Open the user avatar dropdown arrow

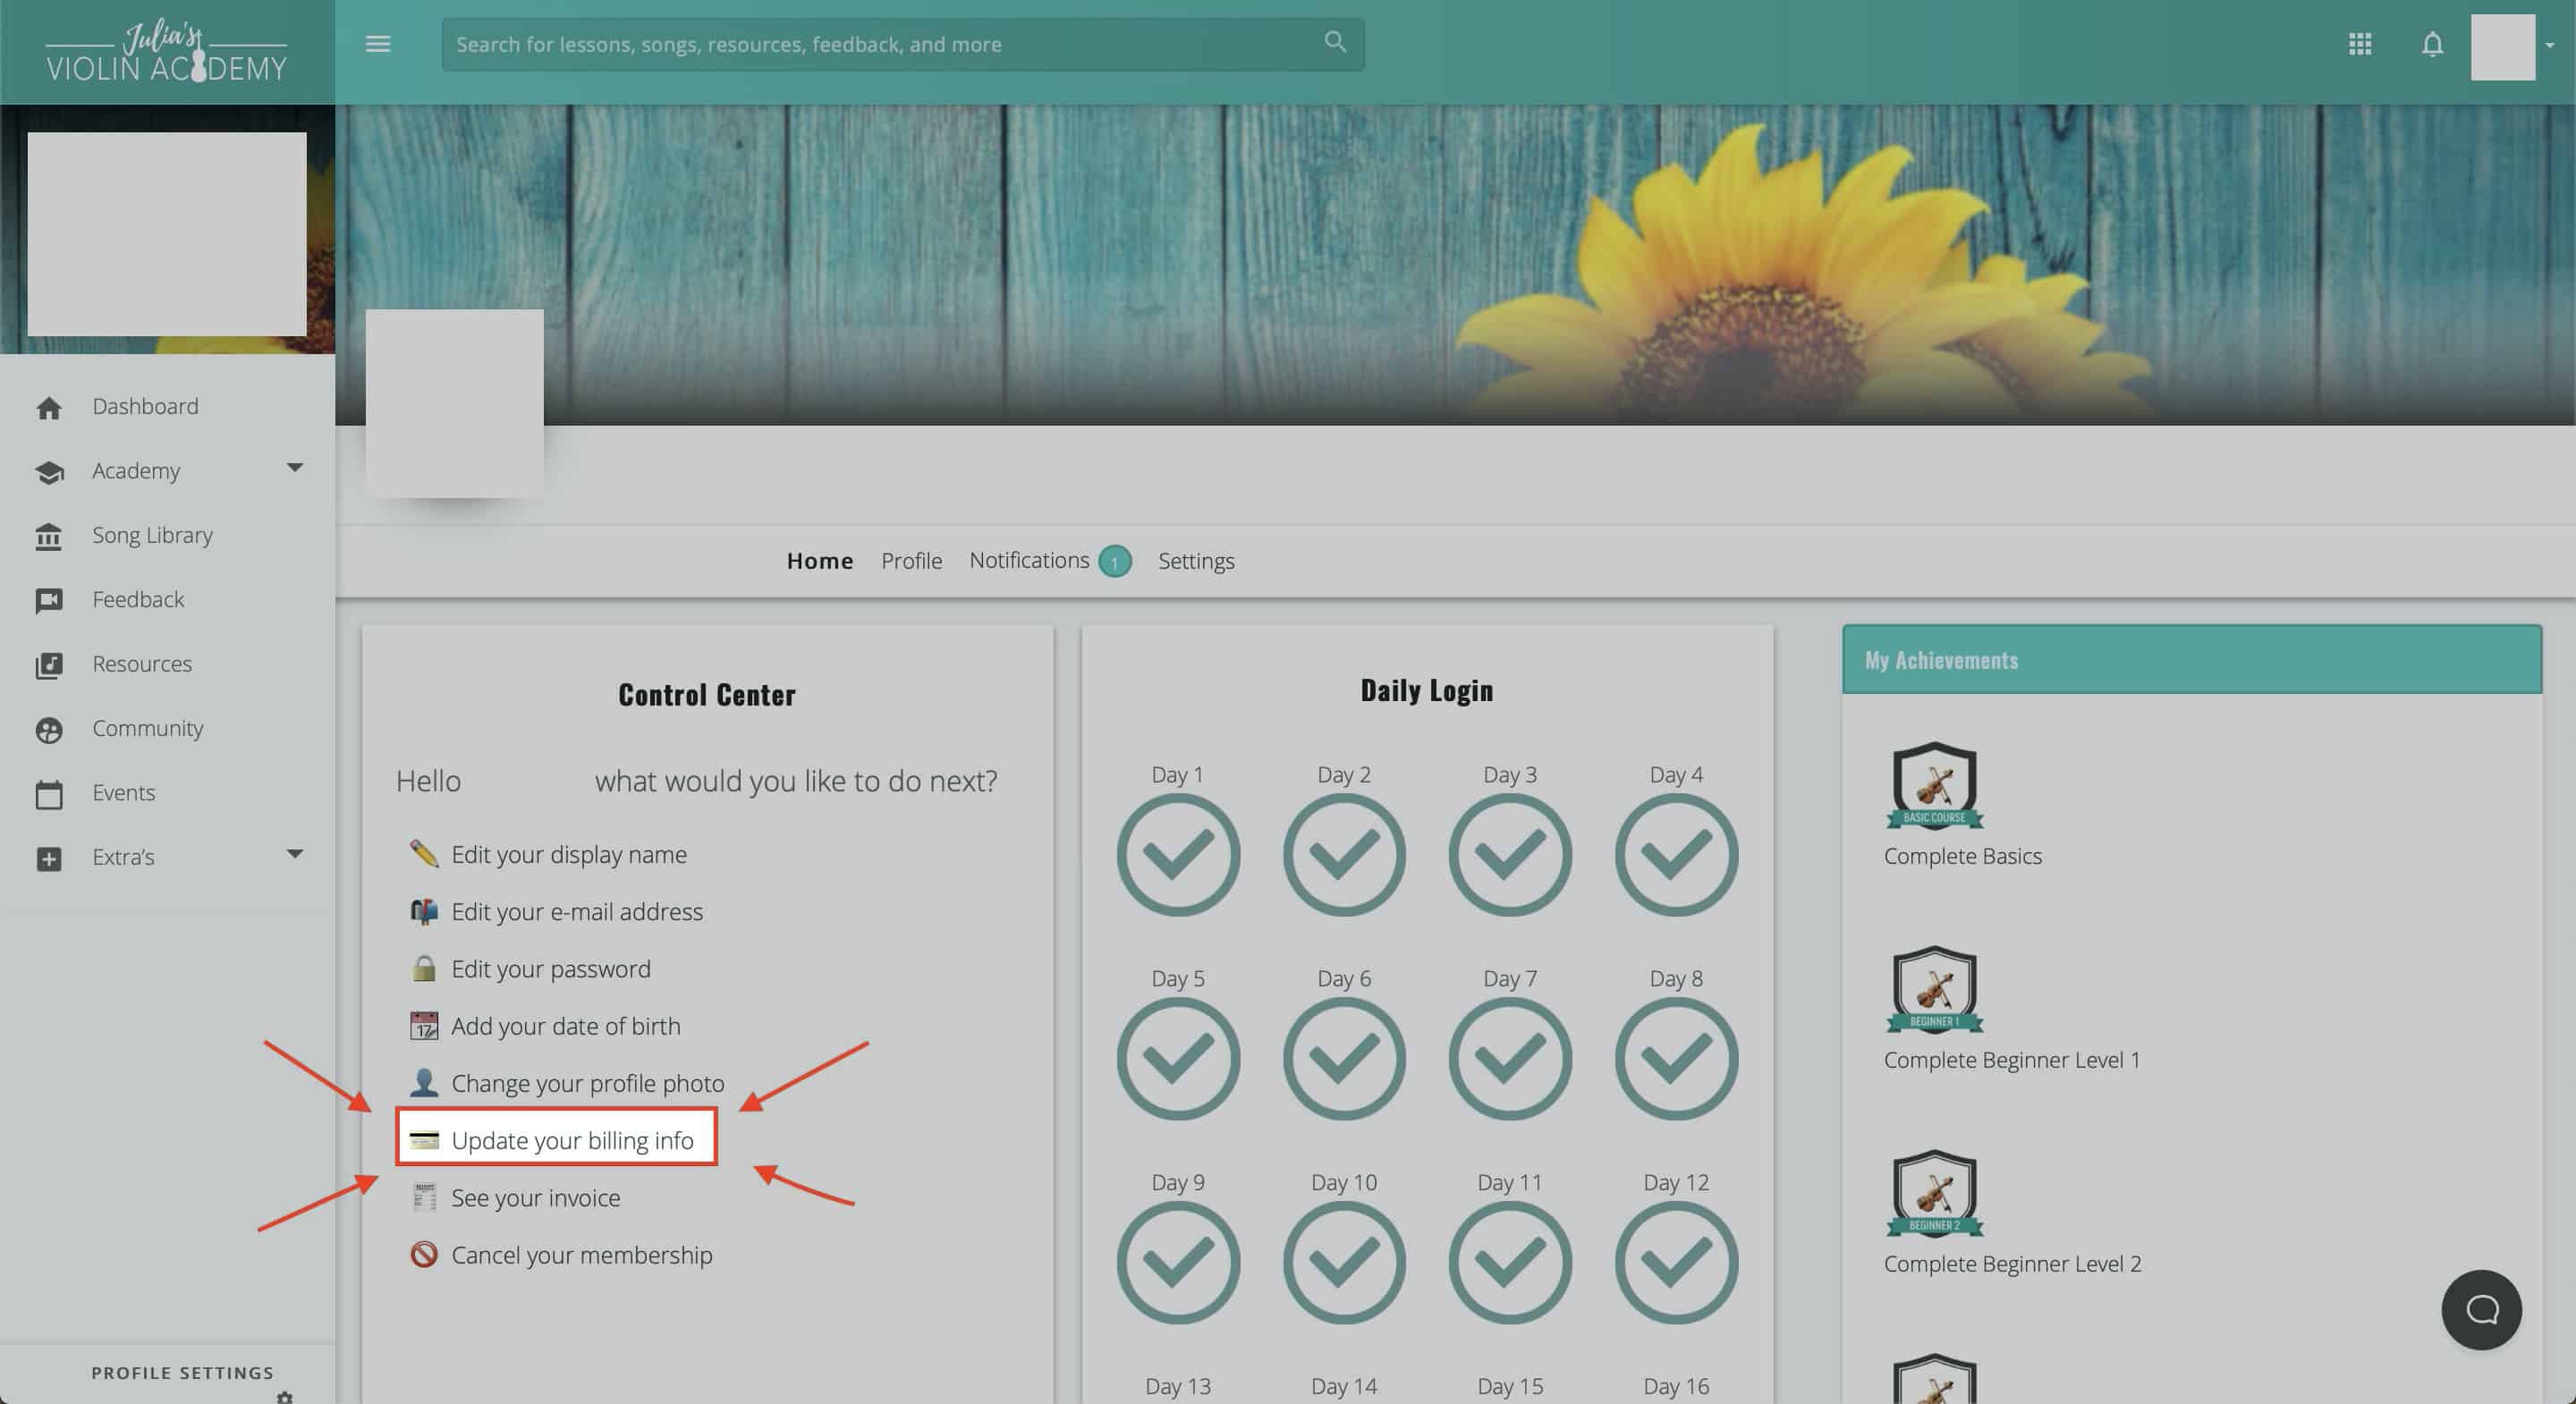(x=2549, y=46)
